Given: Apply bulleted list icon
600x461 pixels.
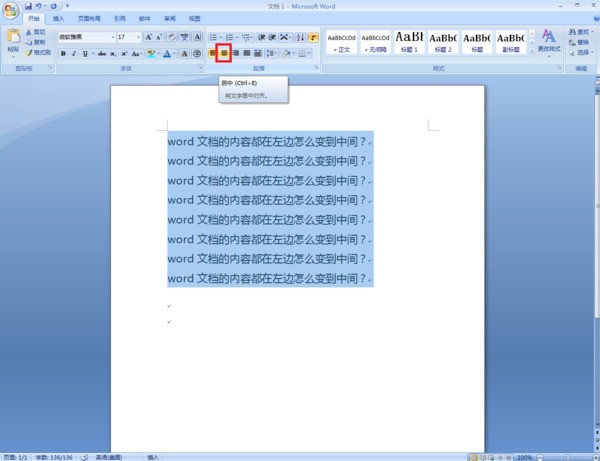Looking at the screenshot, I should (213, 37).
